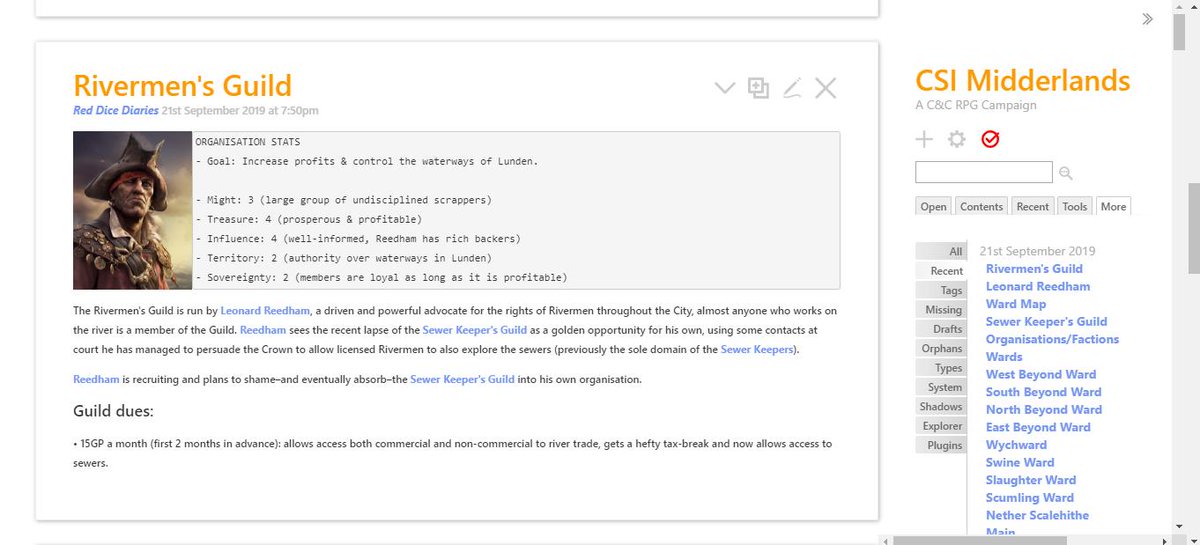This screenshot has width=1200, height=545.
Task: Select the Tags vertical tab
Action: (x=941, y=290)
